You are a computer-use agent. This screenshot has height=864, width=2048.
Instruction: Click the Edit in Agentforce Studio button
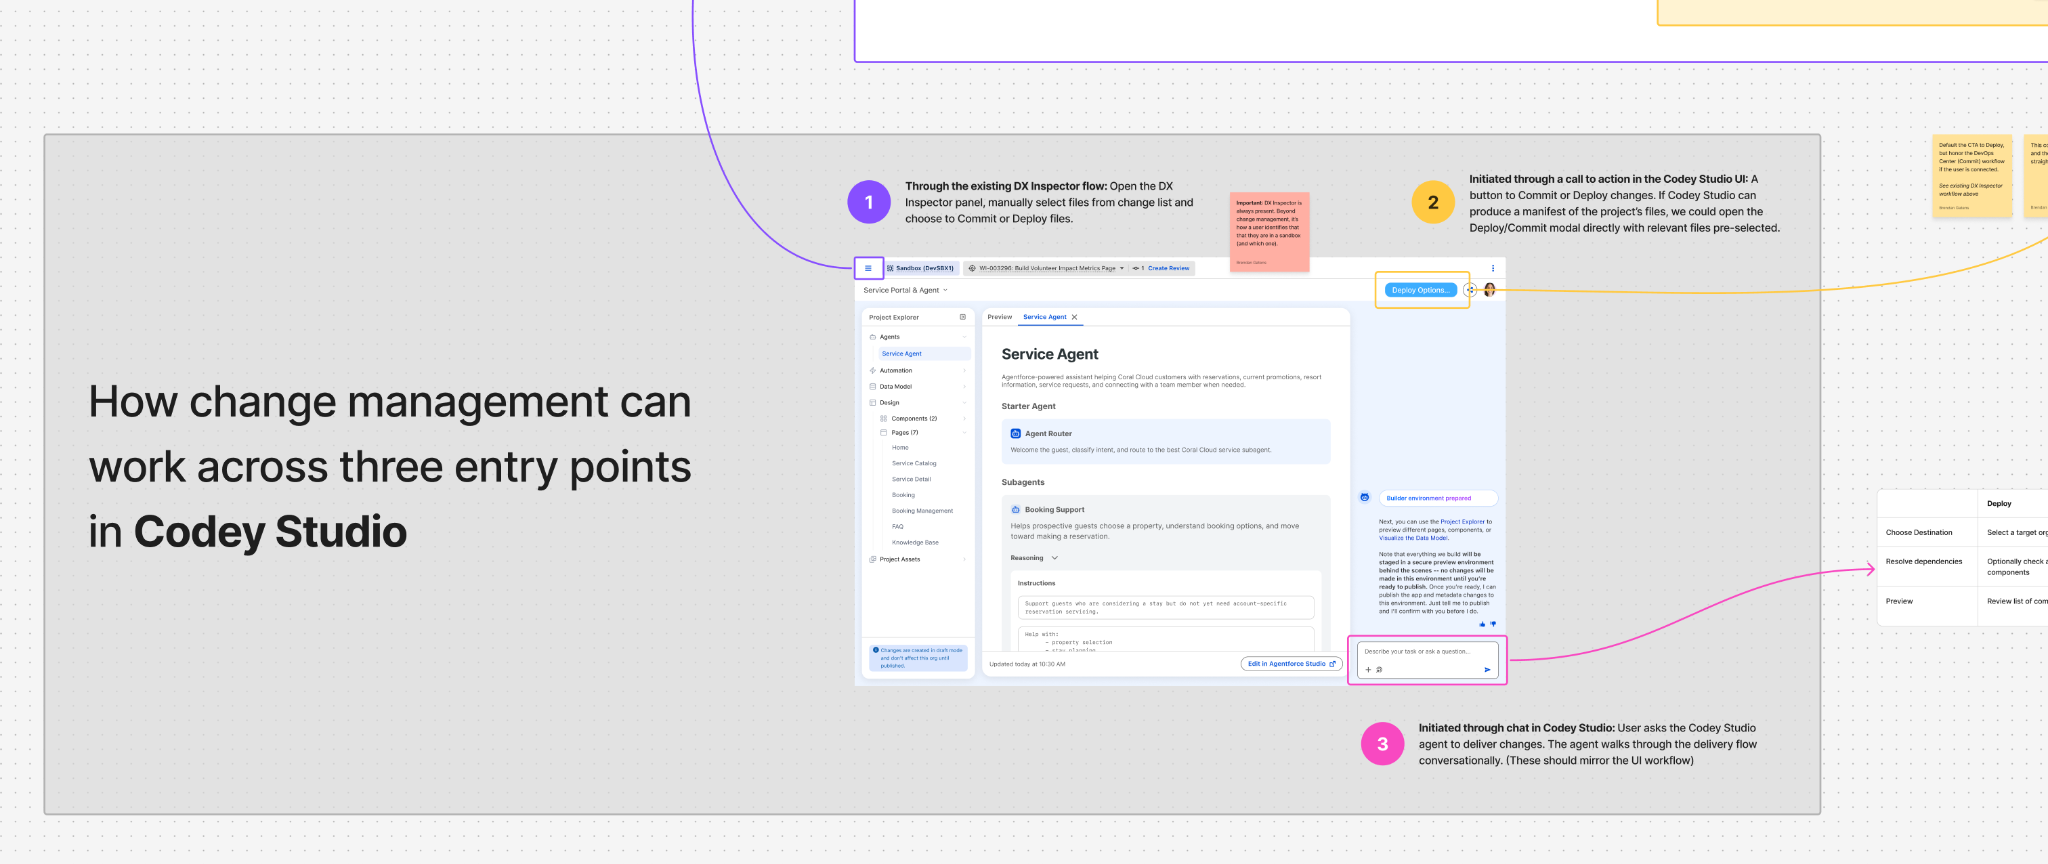[x=1291, y=664]
